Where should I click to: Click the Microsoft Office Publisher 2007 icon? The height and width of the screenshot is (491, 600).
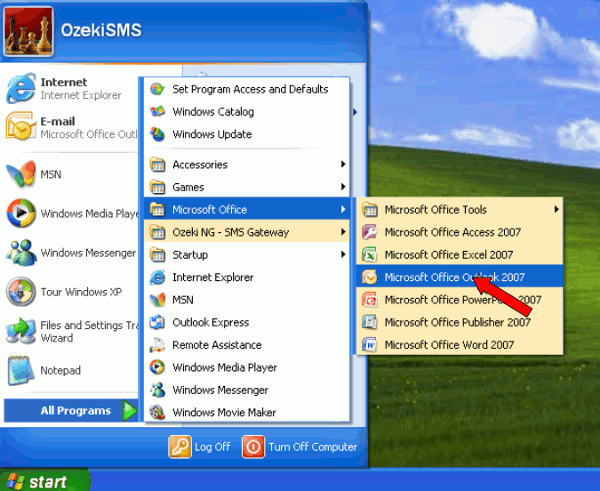tap(370, 322)
